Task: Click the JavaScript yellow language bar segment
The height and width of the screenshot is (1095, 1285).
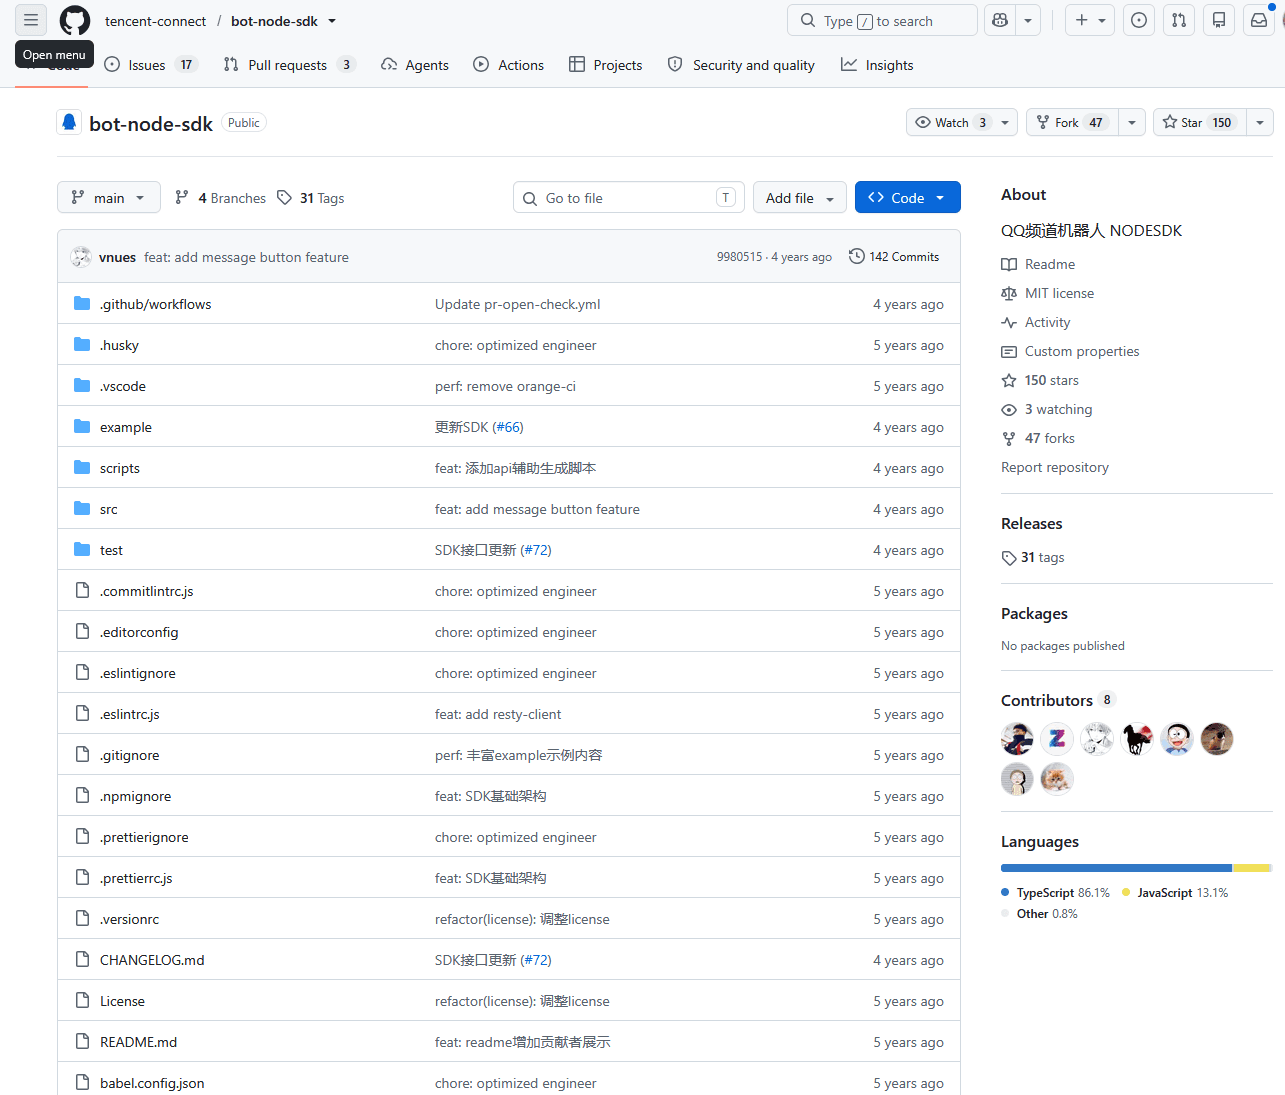Action: coord(1250,868)
